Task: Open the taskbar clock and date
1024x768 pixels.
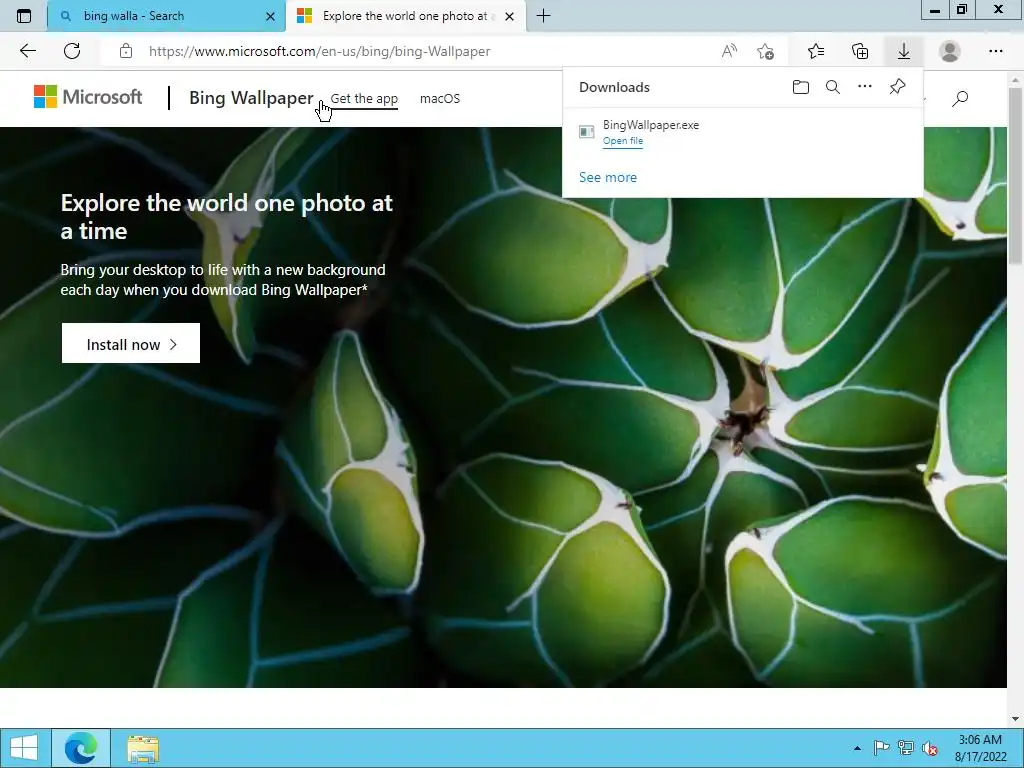Action: point(978,748)
